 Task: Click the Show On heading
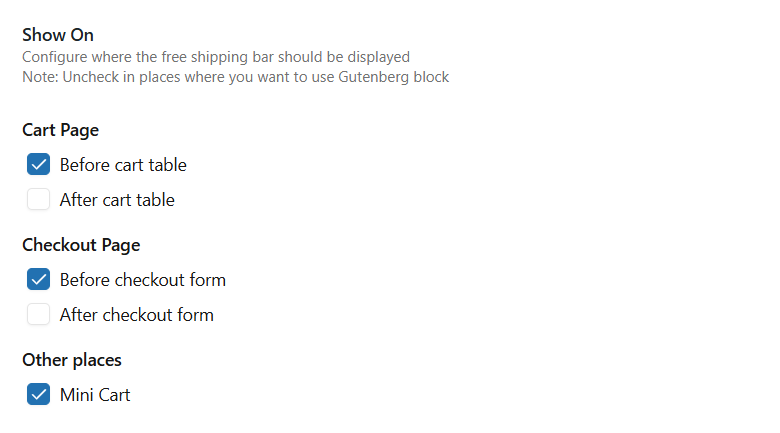click(58, 36)
